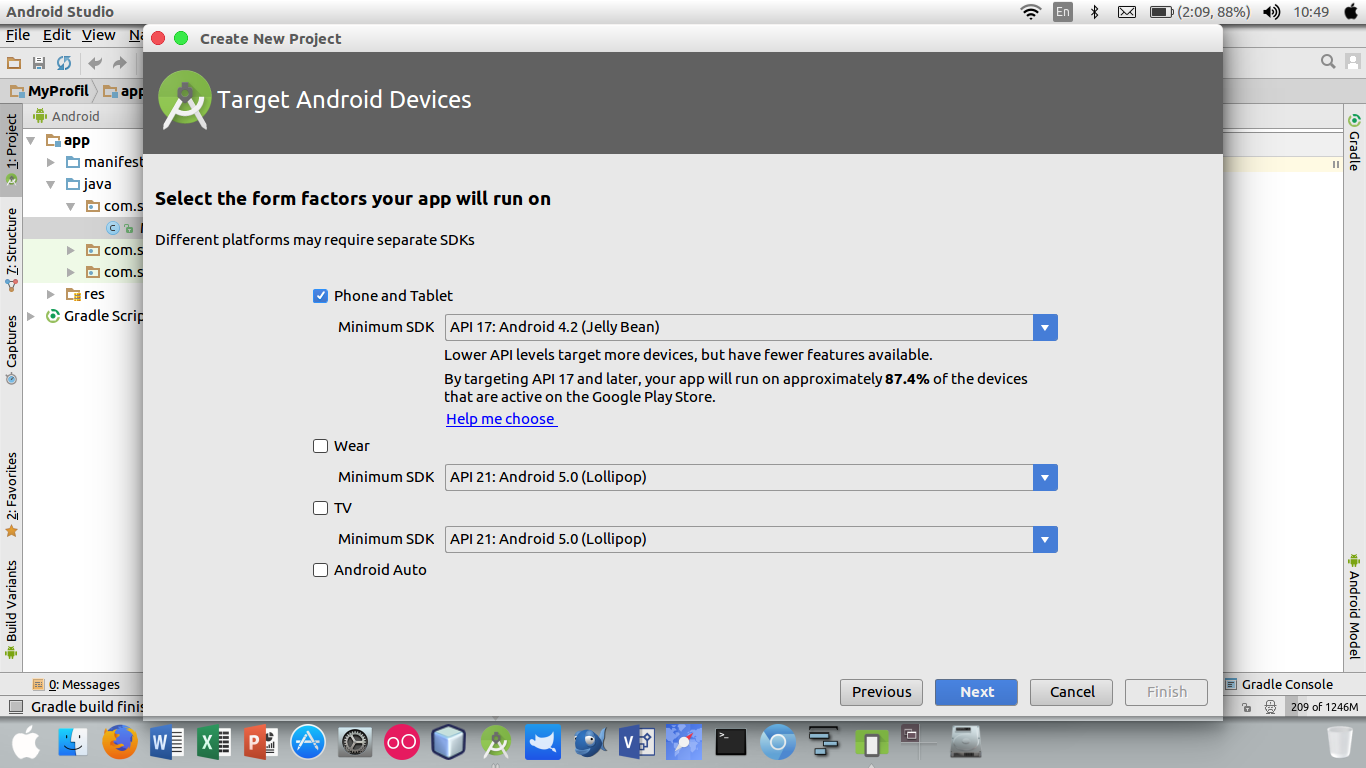Uncheck the Phone and Tablet form factor
The width and height of the screenshot is (1366, 768).
320,295
